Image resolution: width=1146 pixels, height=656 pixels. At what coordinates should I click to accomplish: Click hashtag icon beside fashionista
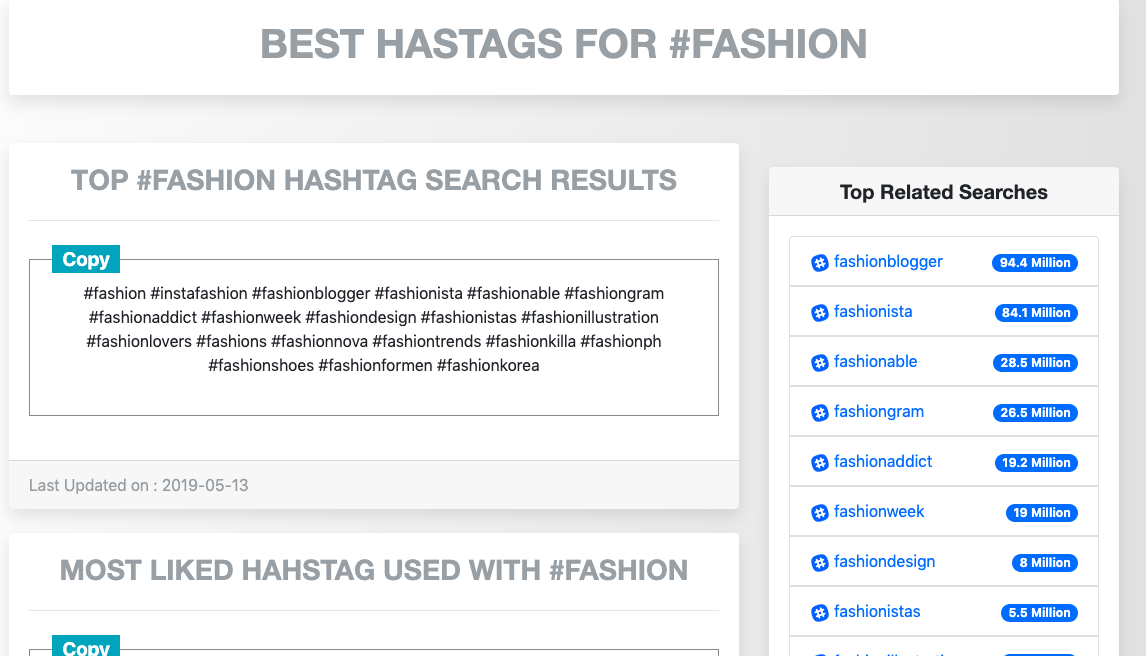click(820, 313)
